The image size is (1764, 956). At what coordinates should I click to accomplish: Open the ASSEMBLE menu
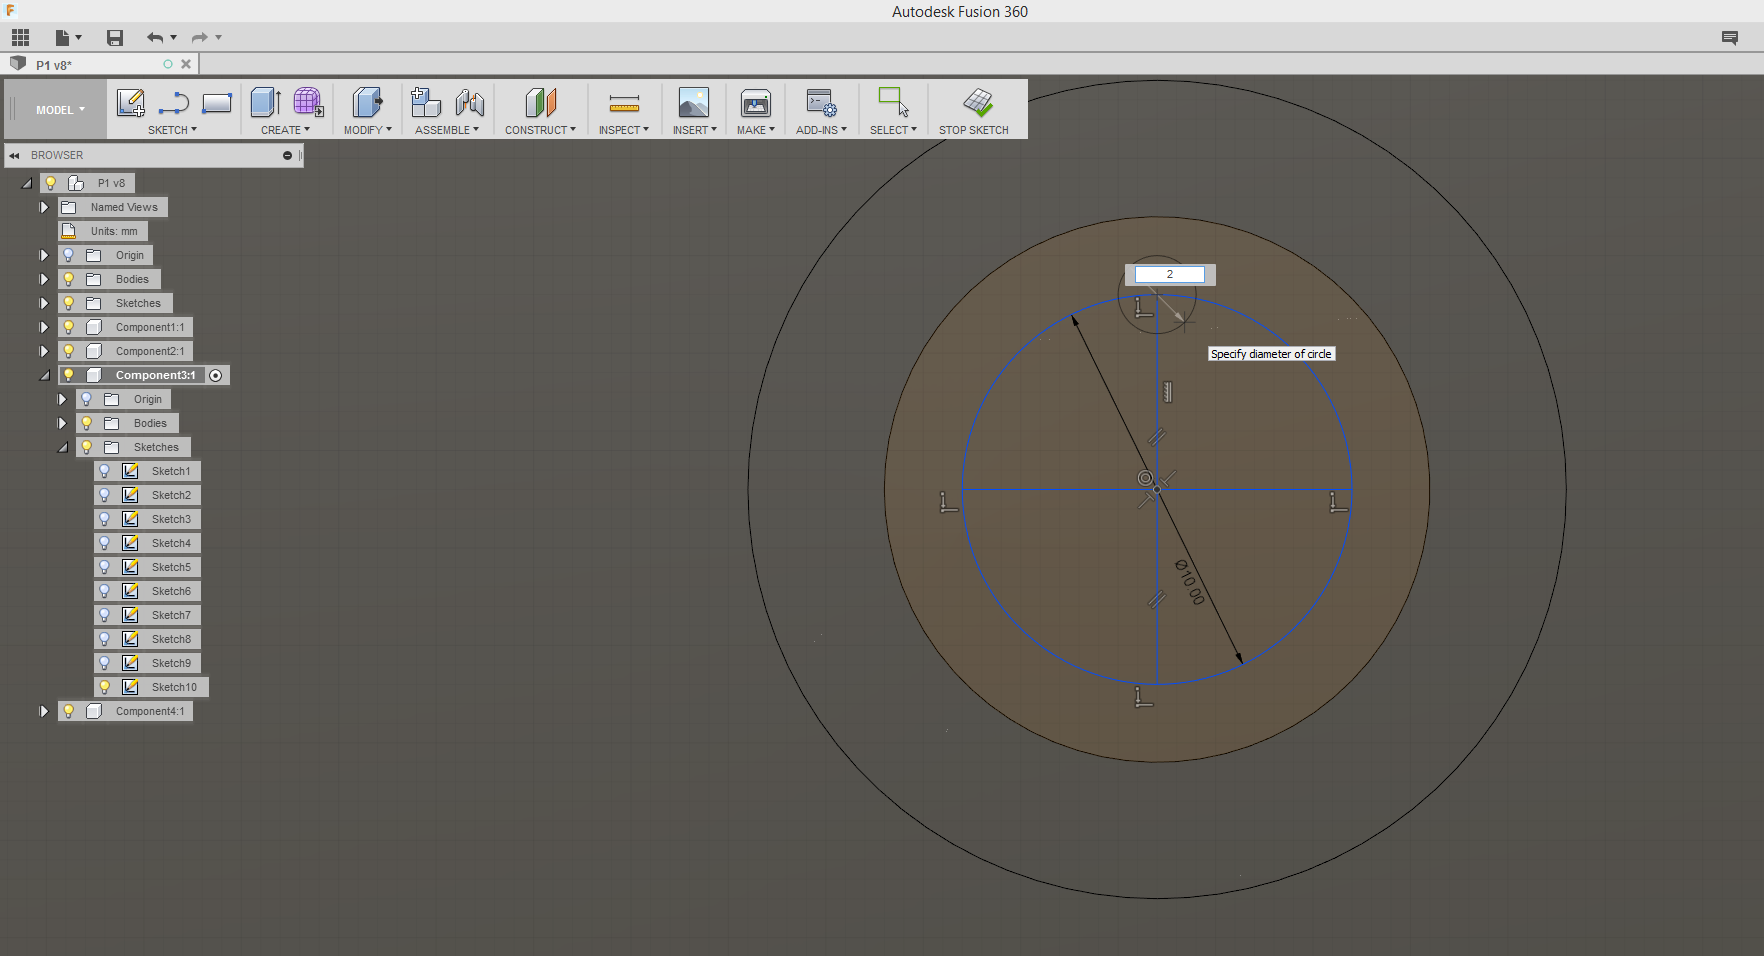pos(447,130)
